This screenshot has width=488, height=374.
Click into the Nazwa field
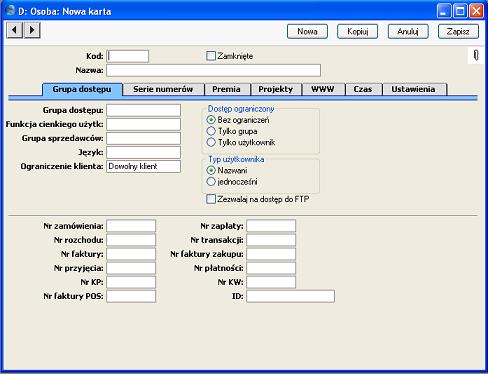point(214,70)
